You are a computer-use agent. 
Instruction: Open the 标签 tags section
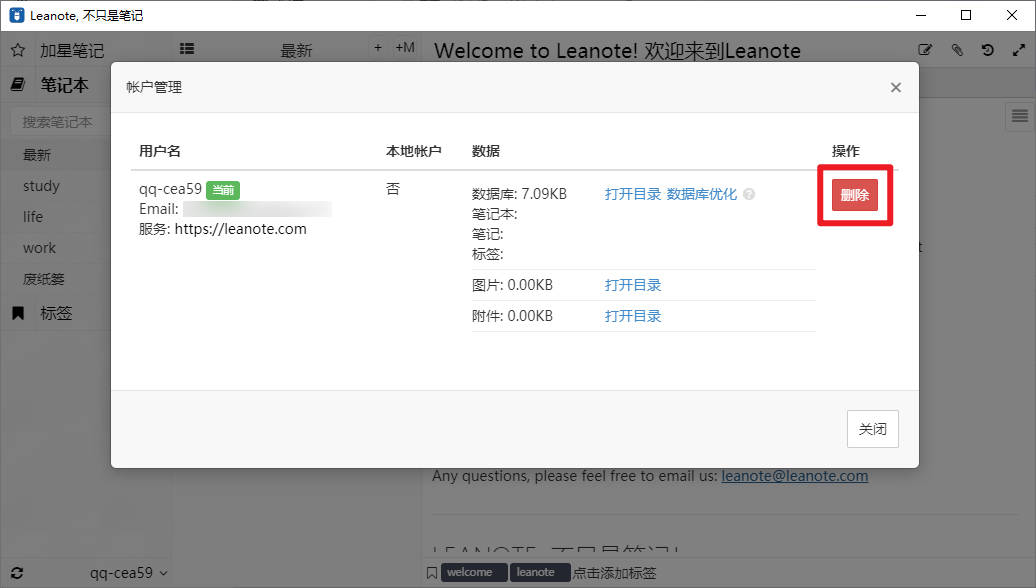56,313
